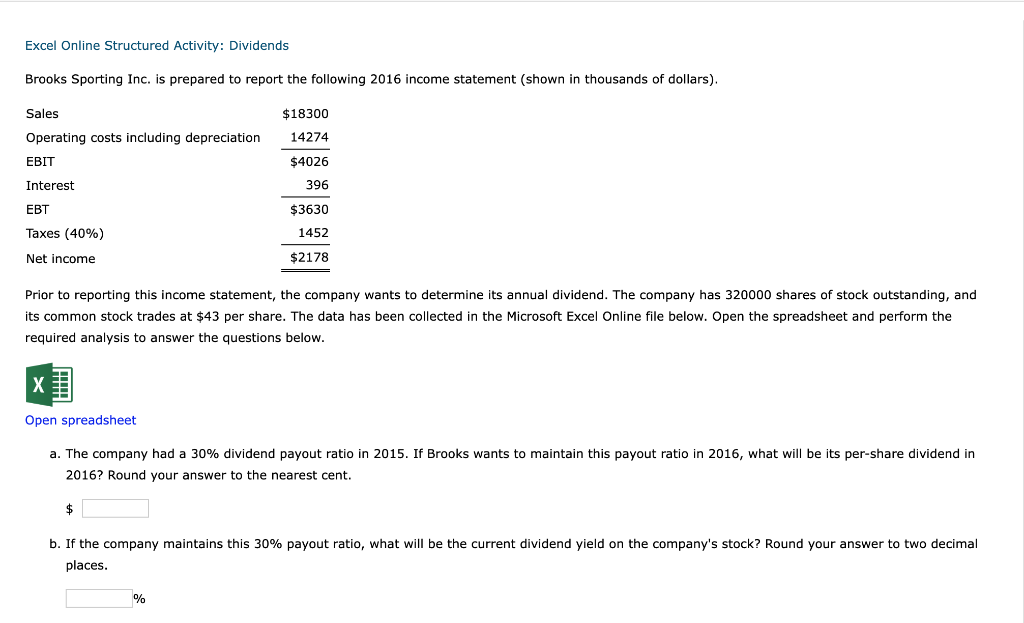The height and width of the screenshot is (623, 1024).
Task: Click the green Excel spreadsheet icon
Action: [49, 384]
